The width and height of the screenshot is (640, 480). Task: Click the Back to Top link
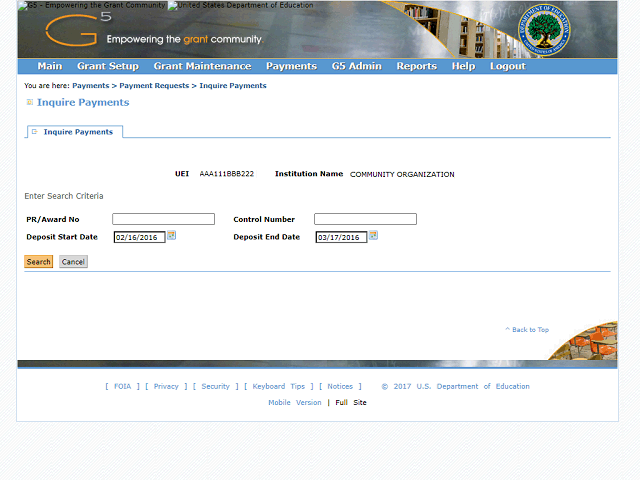pos(527,329)
